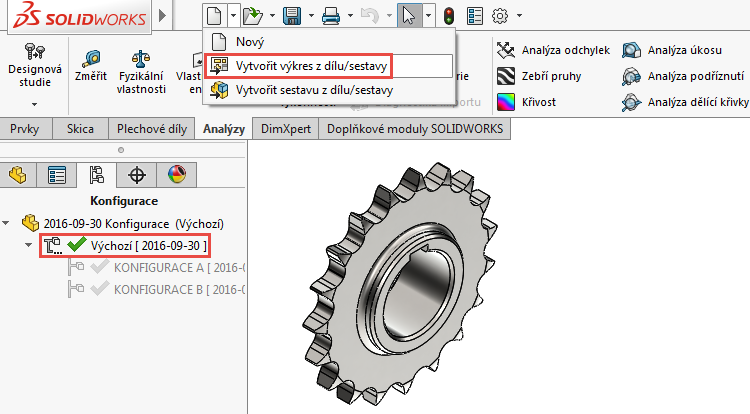Screen dimensions: 750x414
Task: Open Fyzikální vlastnosti tool
Action: tap(141, 72)
